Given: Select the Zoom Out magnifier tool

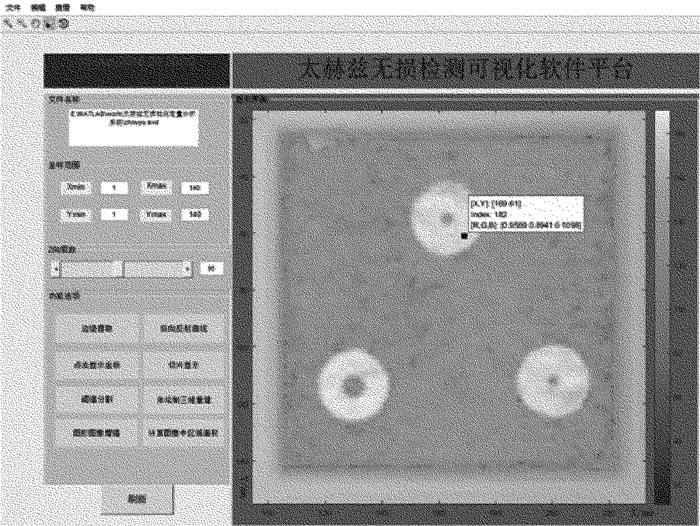Looking at the screenshot, I should 20,22.
